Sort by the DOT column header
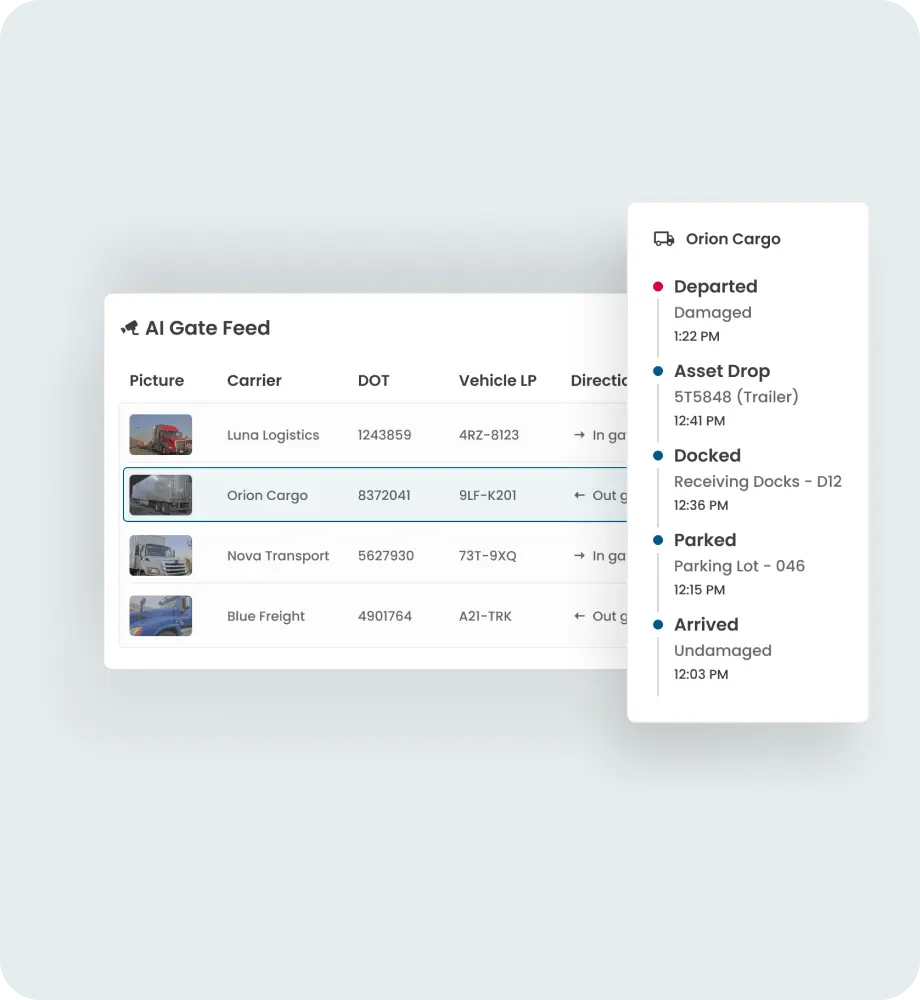This screenshot has height=1000, width=920. click(x=373, y=380)
